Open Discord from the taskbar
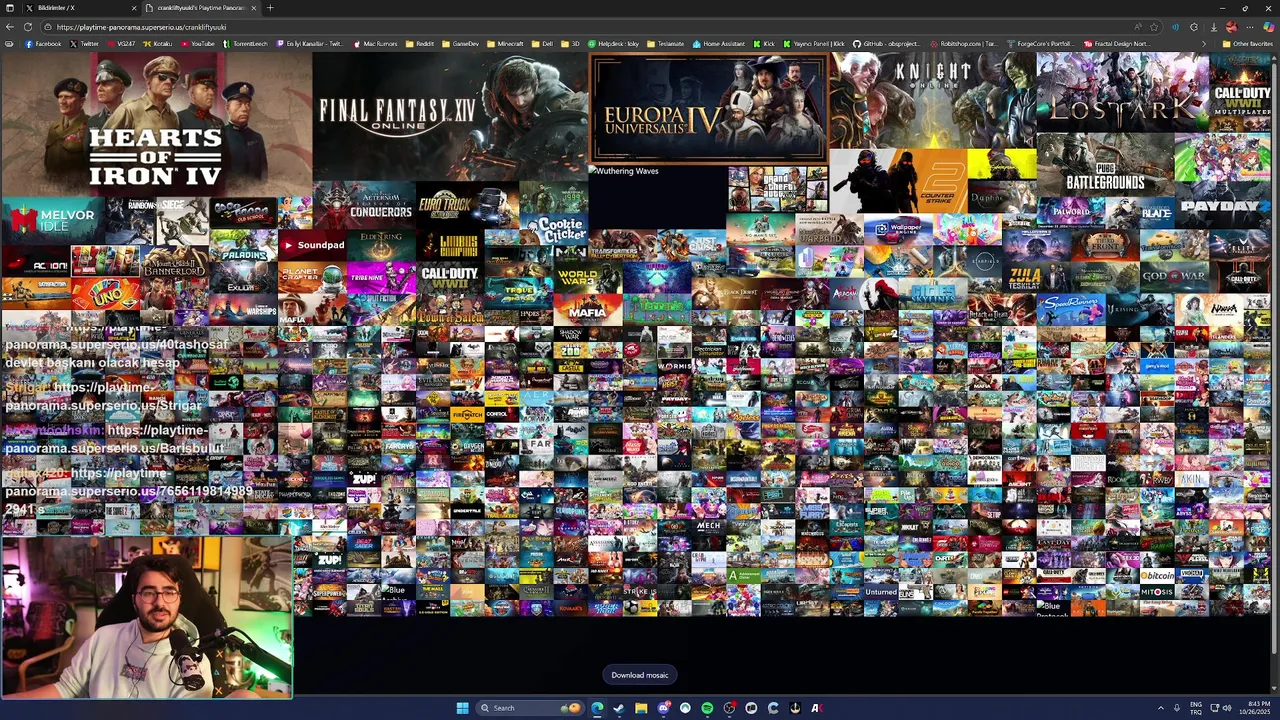The height and width of the screenshot is (720, 1280). [663, 708]
